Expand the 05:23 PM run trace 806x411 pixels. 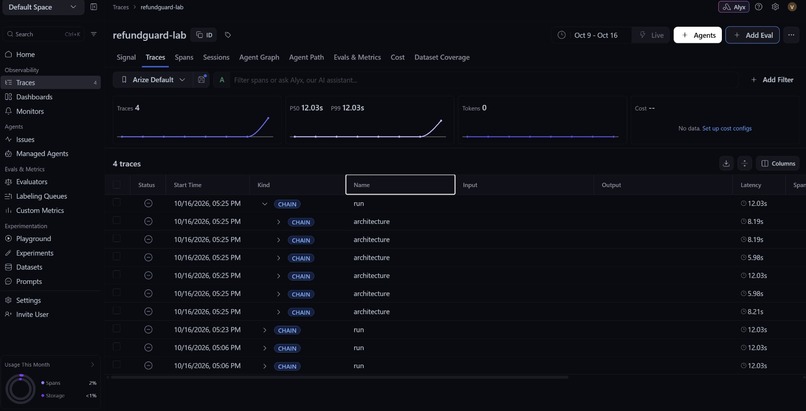tap(265, 330)
